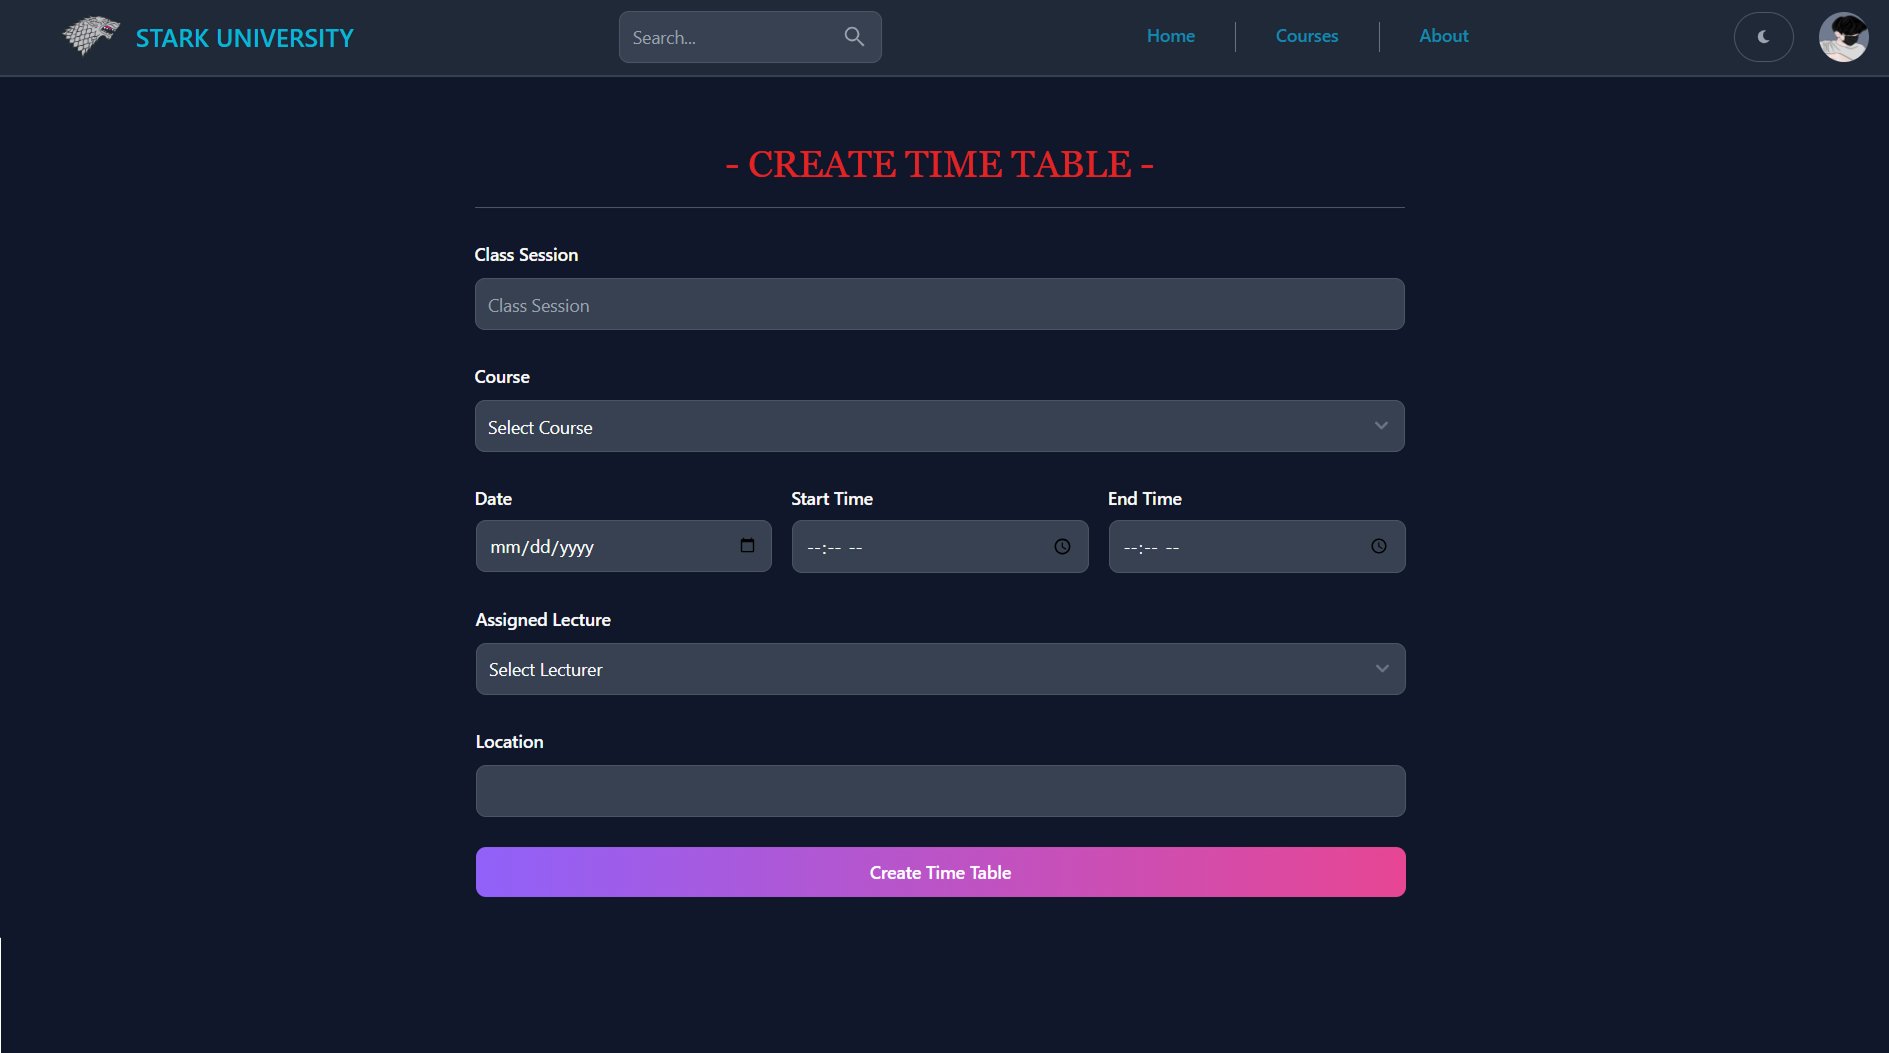Open the End Time clock picker icon
The width and height of the screenshot is (1889, 1053).
tap(1379, 546)
